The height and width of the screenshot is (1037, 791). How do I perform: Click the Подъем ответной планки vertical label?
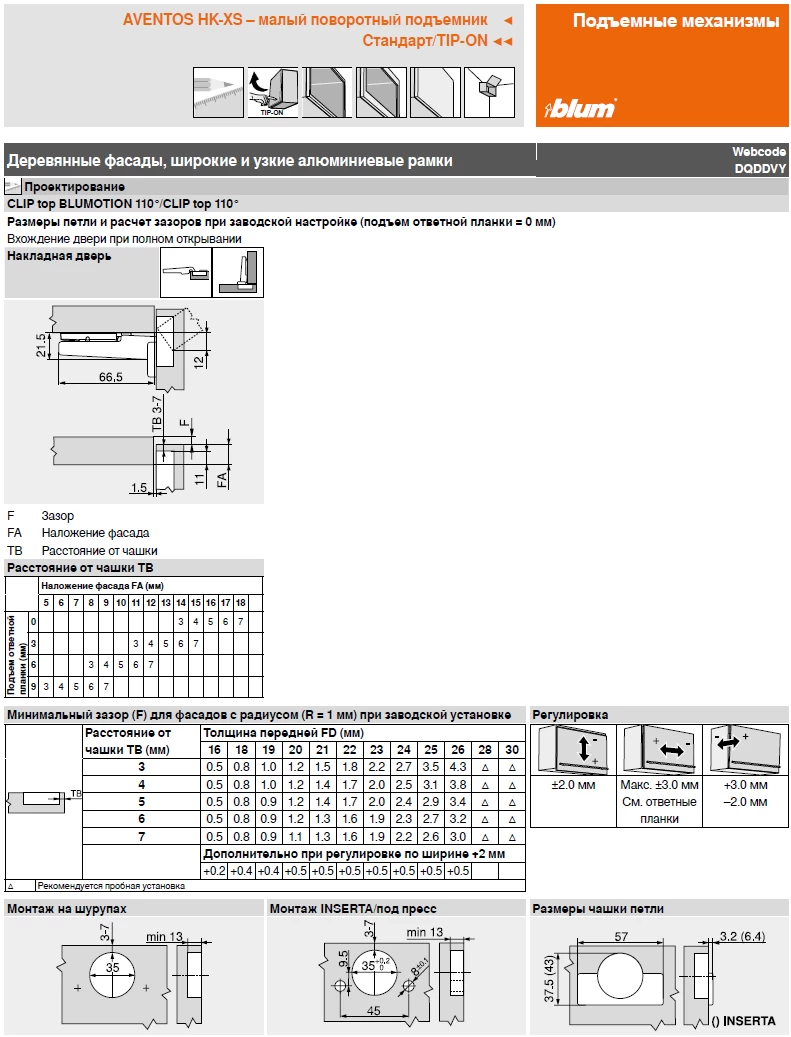(x=16, y=655)
